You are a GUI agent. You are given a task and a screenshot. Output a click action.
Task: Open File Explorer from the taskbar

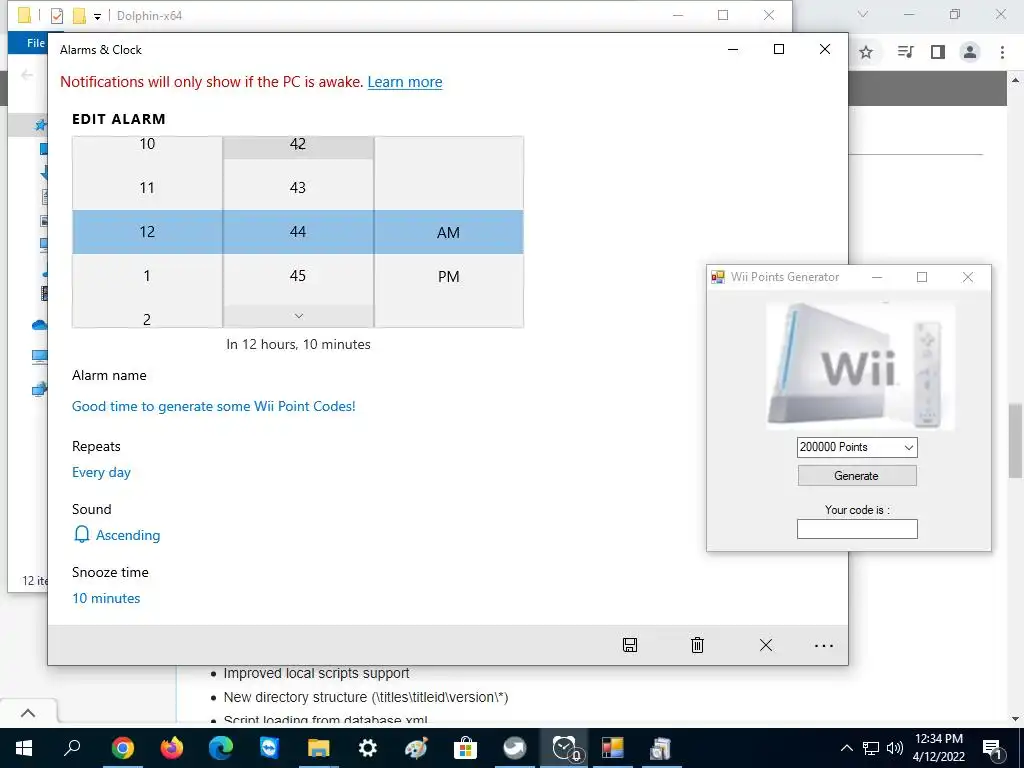click(x=319, y=748)
